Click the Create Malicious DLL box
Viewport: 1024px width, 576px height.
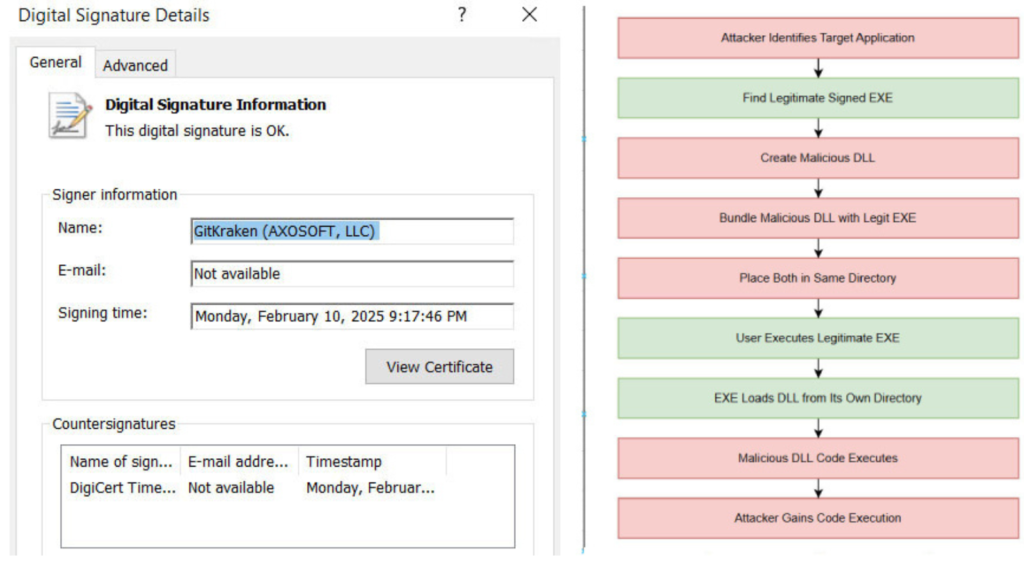pyautogui.click(x=817, y=158)
